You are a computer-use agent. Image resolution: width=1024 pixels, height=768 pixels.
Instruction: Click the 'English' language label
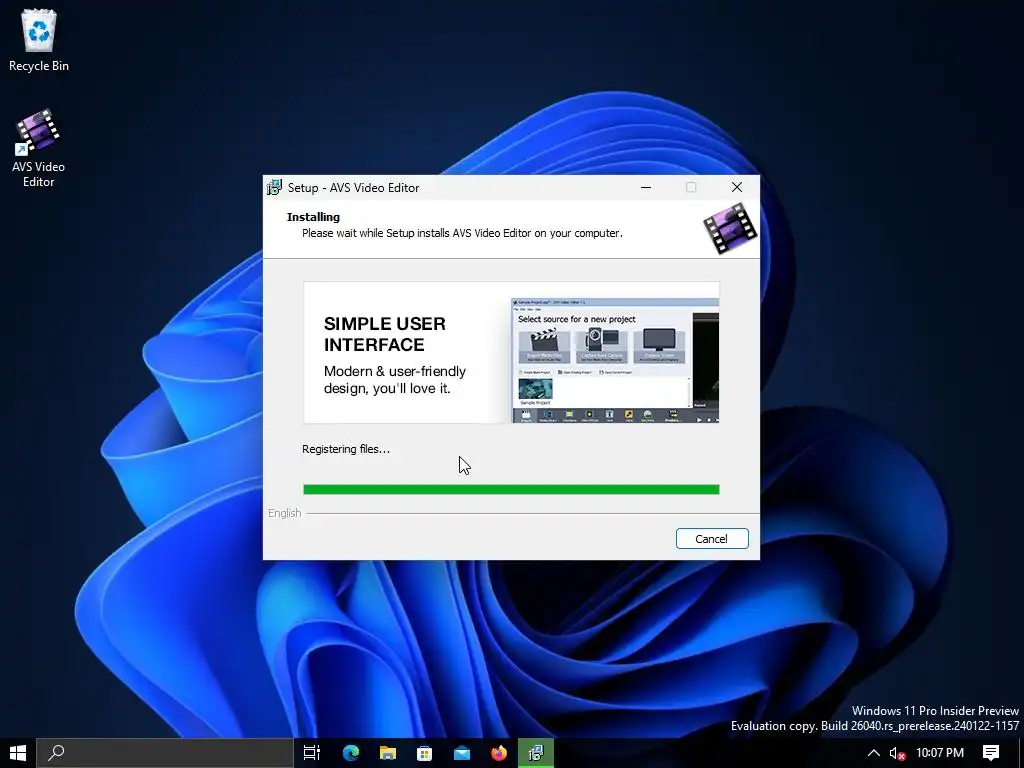pyautogui.click(x=285, y=513)
